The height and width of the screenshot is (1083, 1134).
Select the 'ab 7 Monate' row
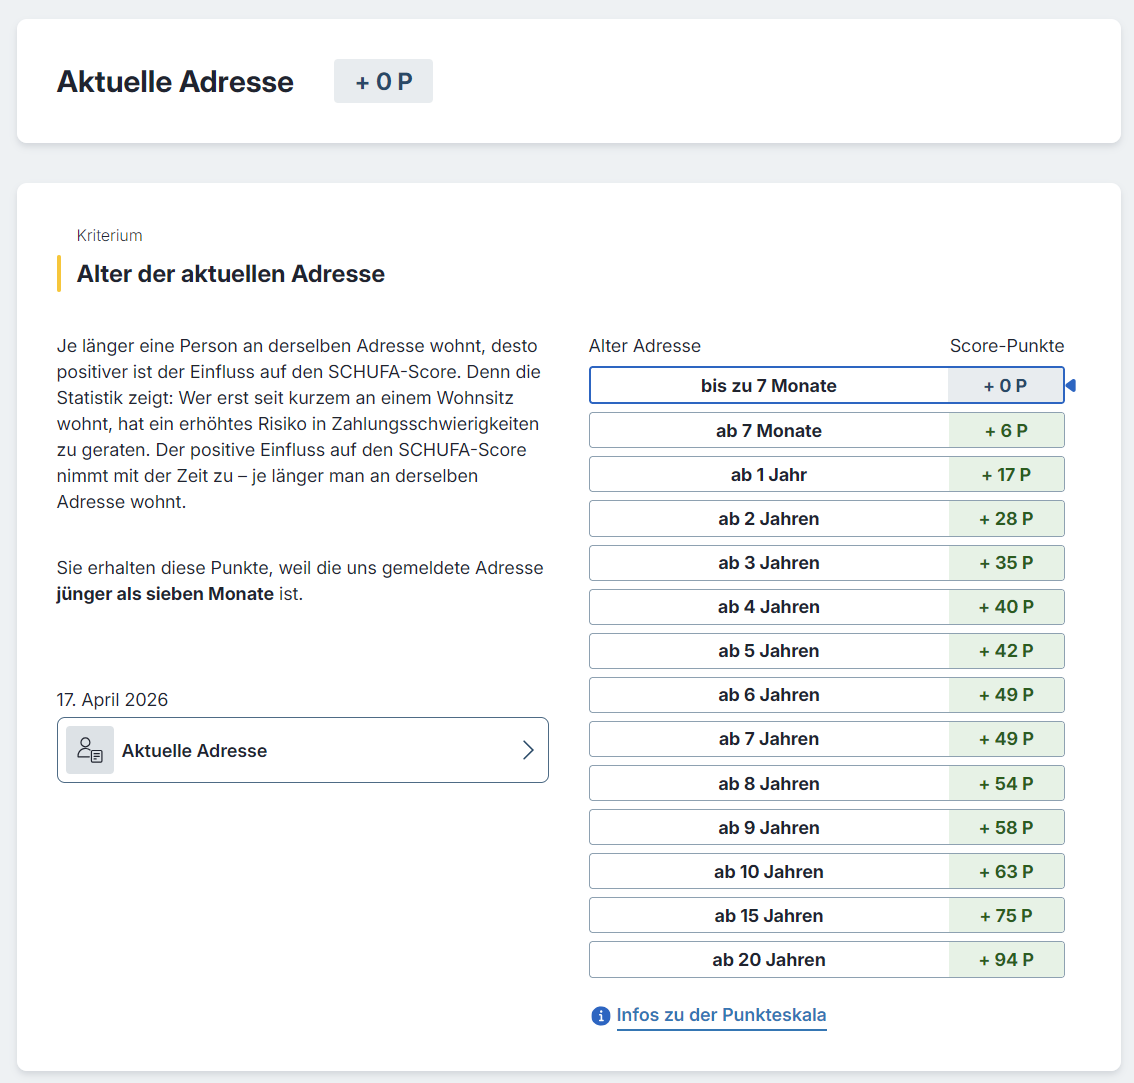[768, 431]
